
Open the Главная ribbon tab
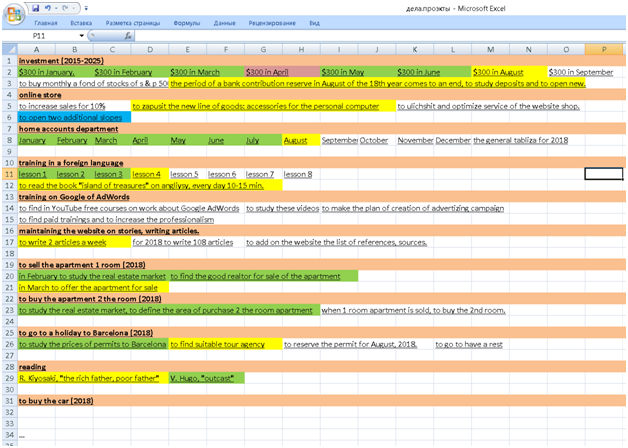(46, 23)
